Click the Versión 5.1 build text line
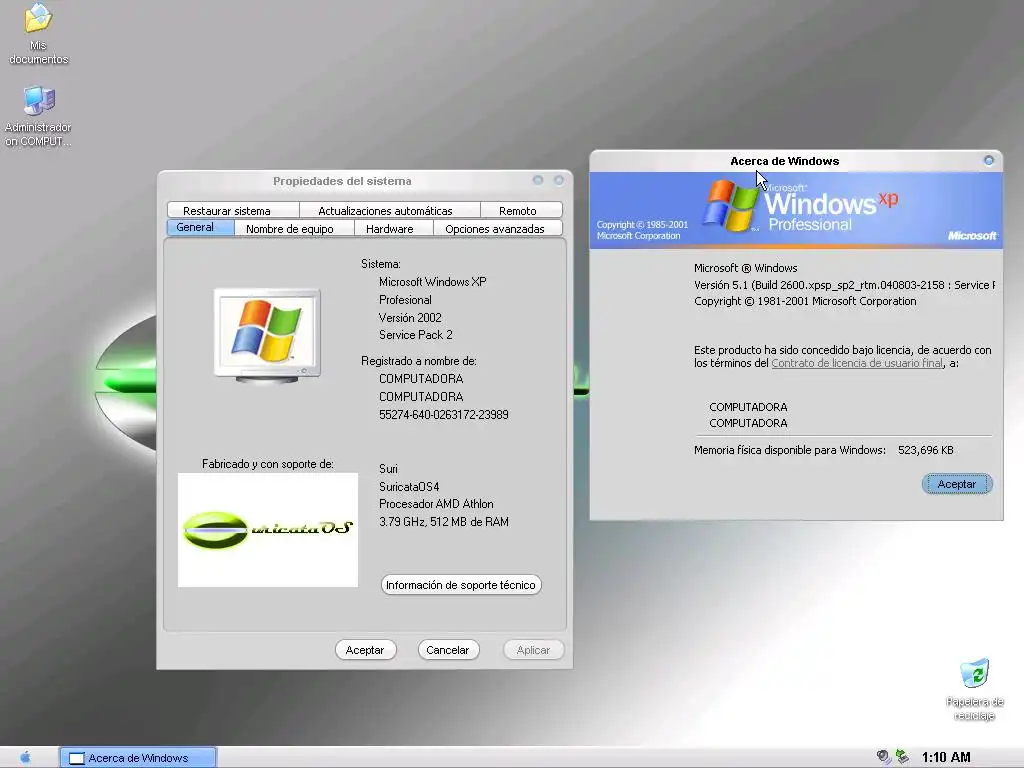This screenshot has width=1024, height=768. point(844,285)
